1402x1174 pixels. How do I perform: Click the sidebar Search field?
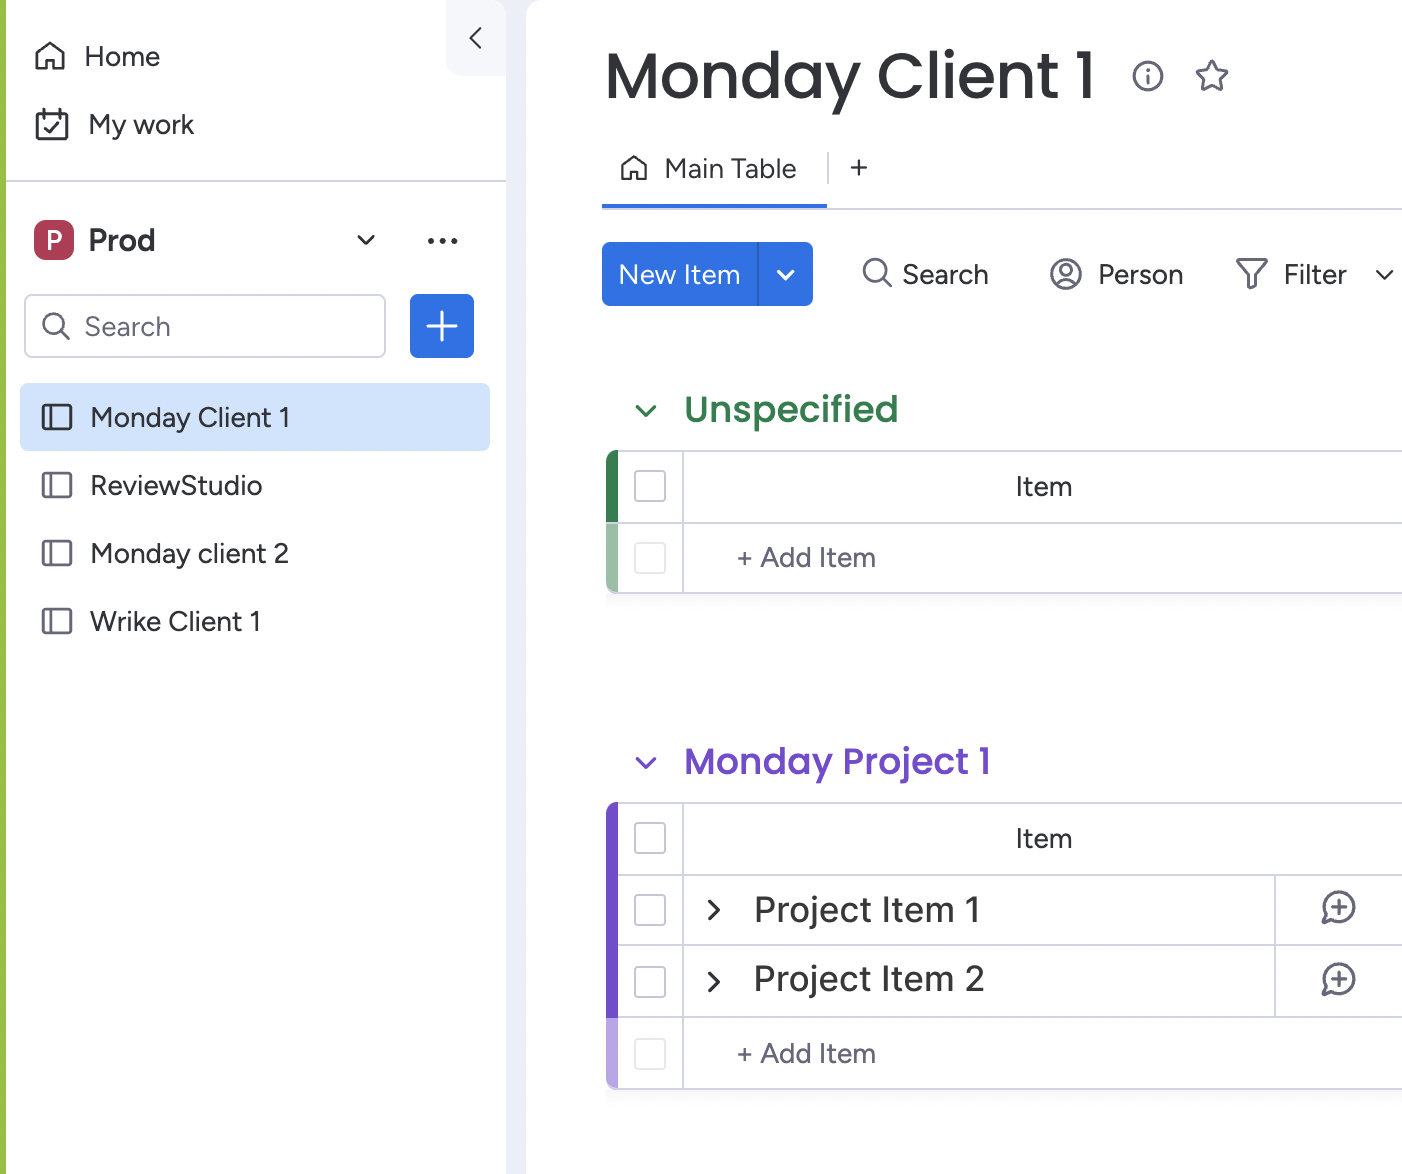coord(205,326)
